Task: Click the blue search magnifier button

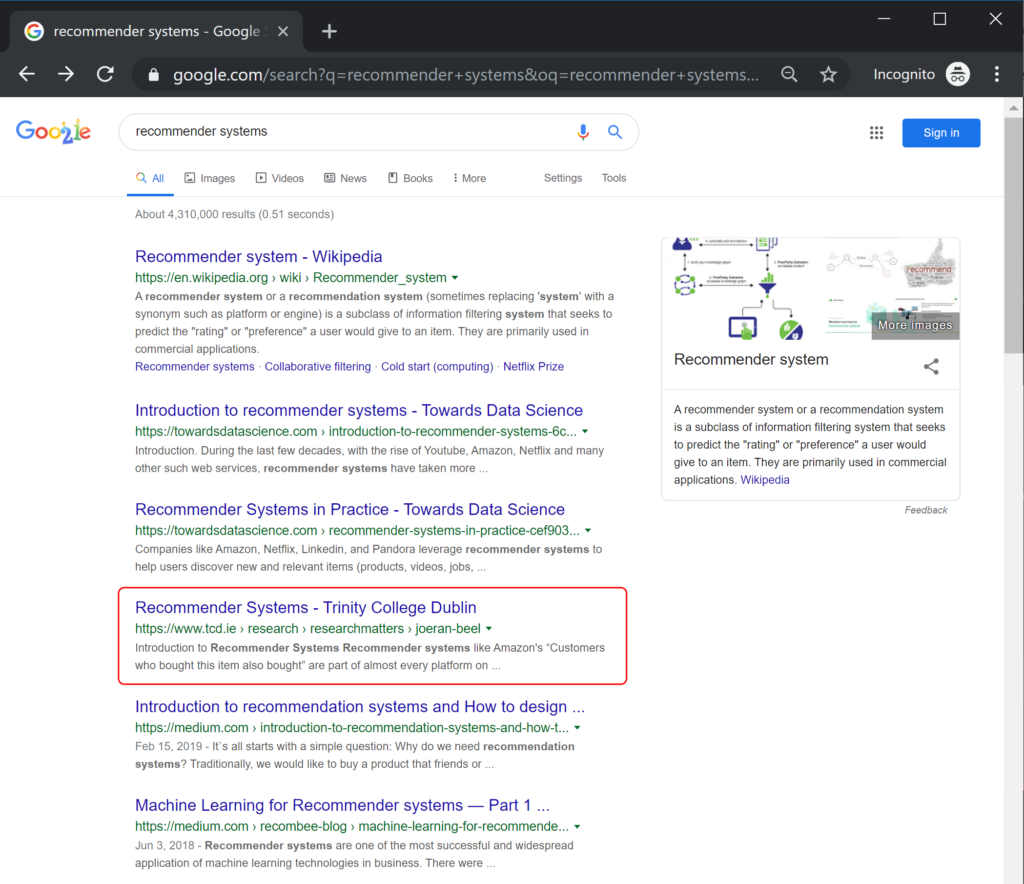Action: pos(615,132)
